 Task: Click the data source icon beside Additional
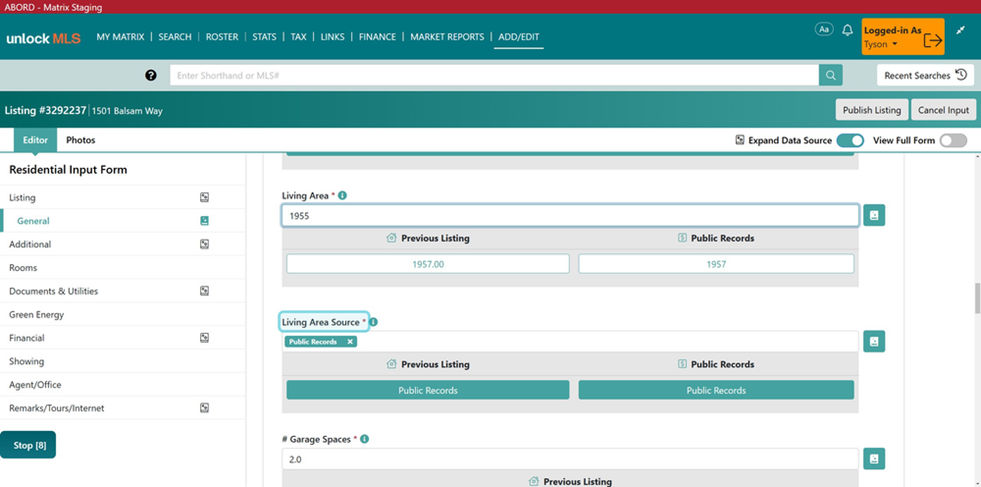click(x=204, y=244)
